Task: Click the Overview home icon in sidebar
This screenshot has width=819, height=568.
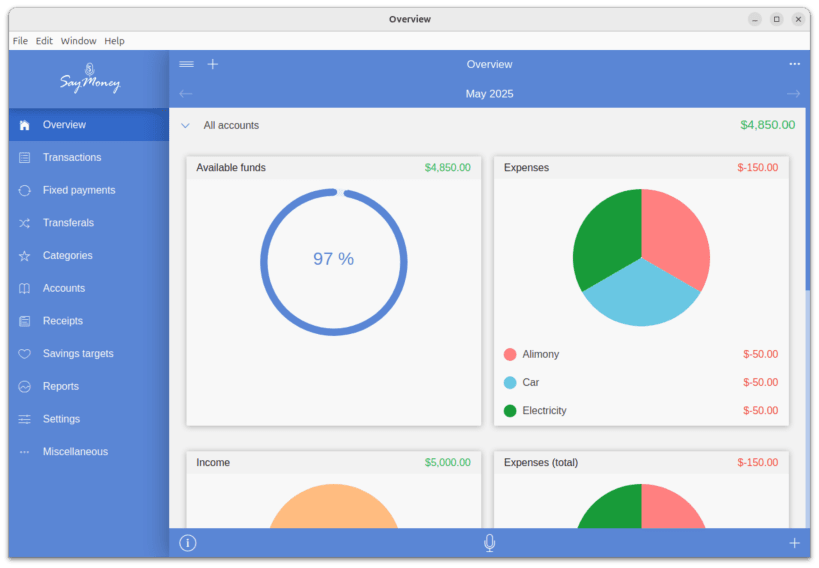Action: (24, 125)
